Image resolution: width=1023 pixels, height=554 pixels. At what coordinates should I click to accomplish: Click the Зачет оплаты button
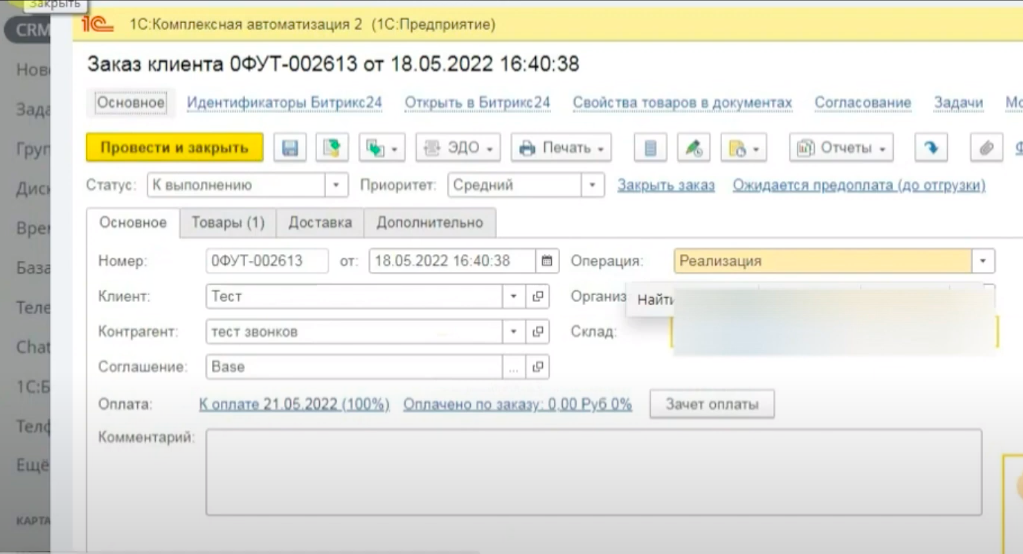point(712,404)
